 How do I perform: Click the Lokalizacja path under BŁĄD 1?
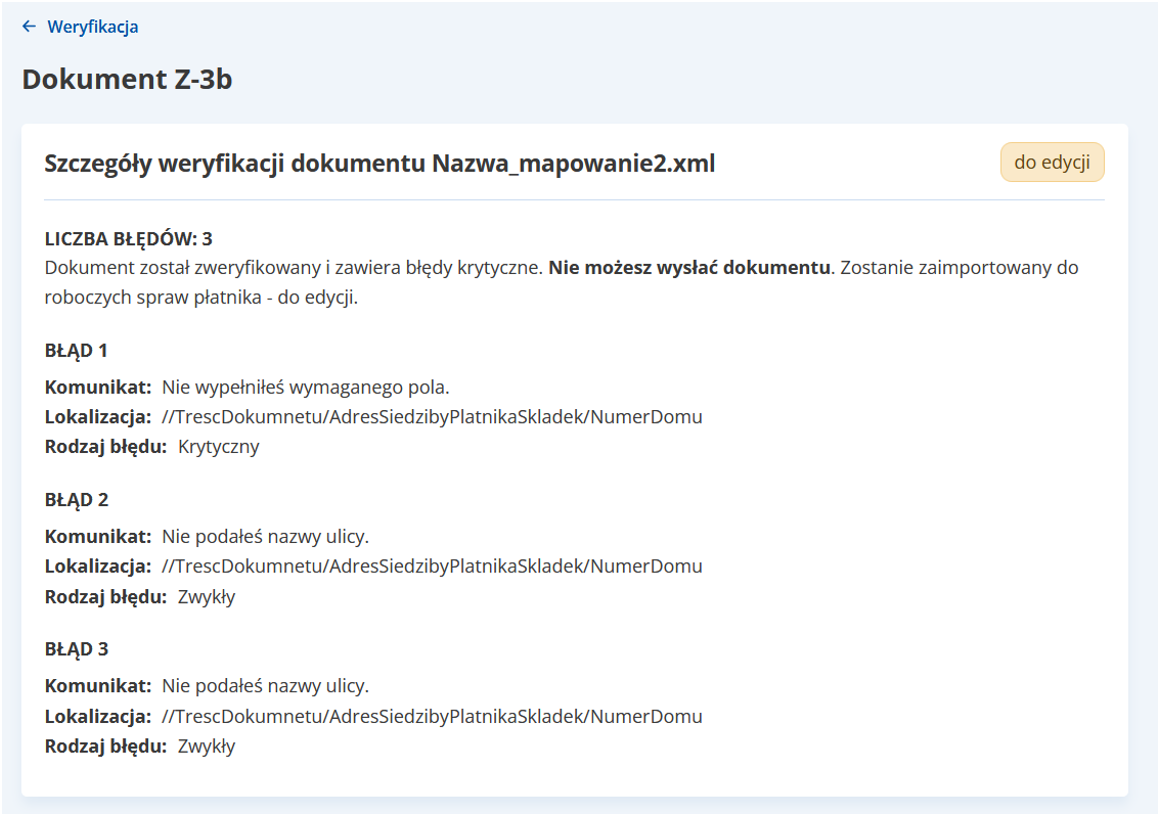click(x=431, y=417)
